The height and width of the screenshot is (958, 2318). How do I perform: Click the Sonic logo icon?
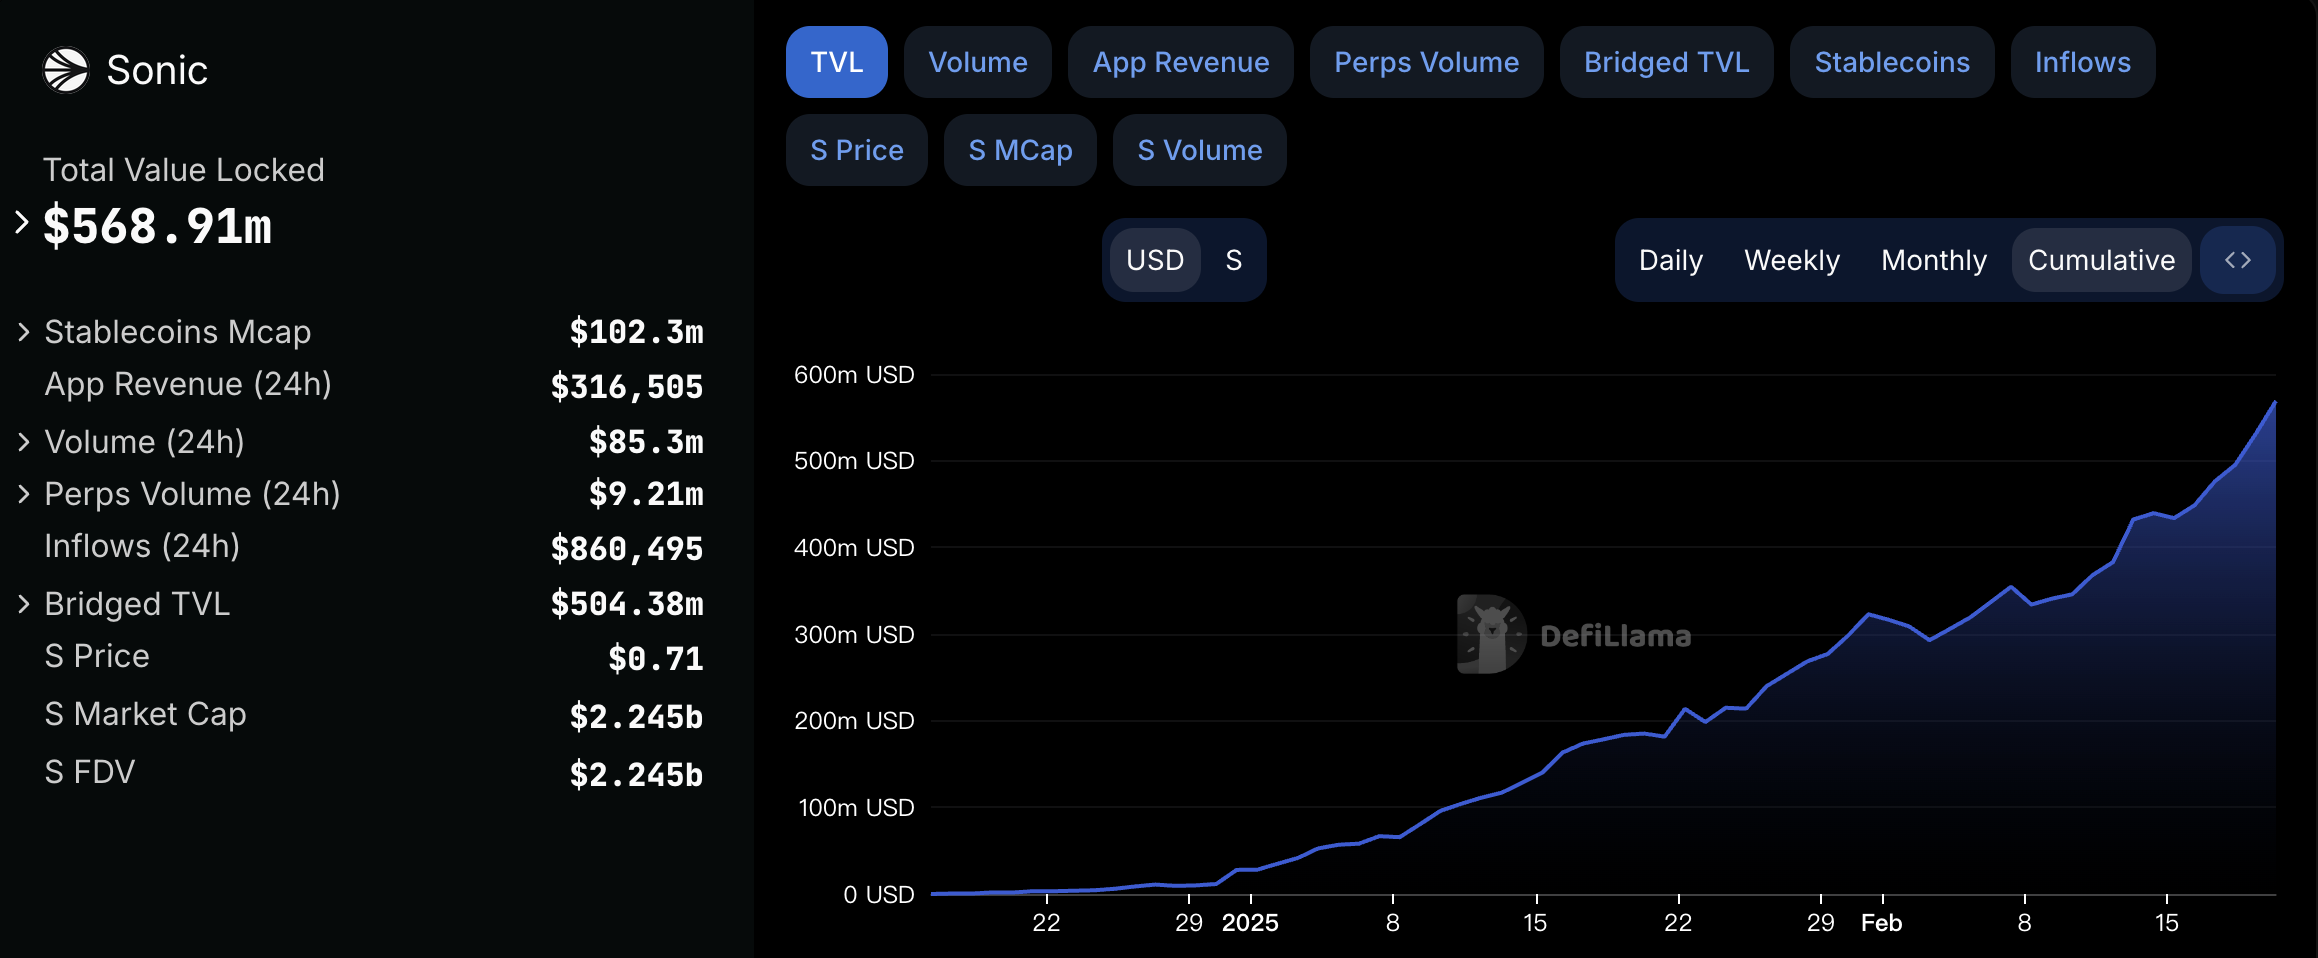coord(66,70)
